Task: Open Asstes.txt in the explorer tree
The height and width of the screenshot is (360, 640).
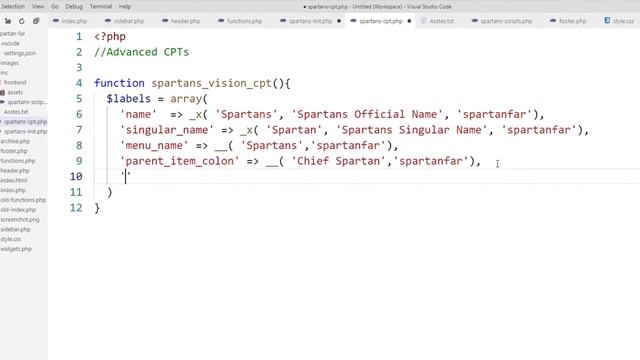Action: (16, 112)
